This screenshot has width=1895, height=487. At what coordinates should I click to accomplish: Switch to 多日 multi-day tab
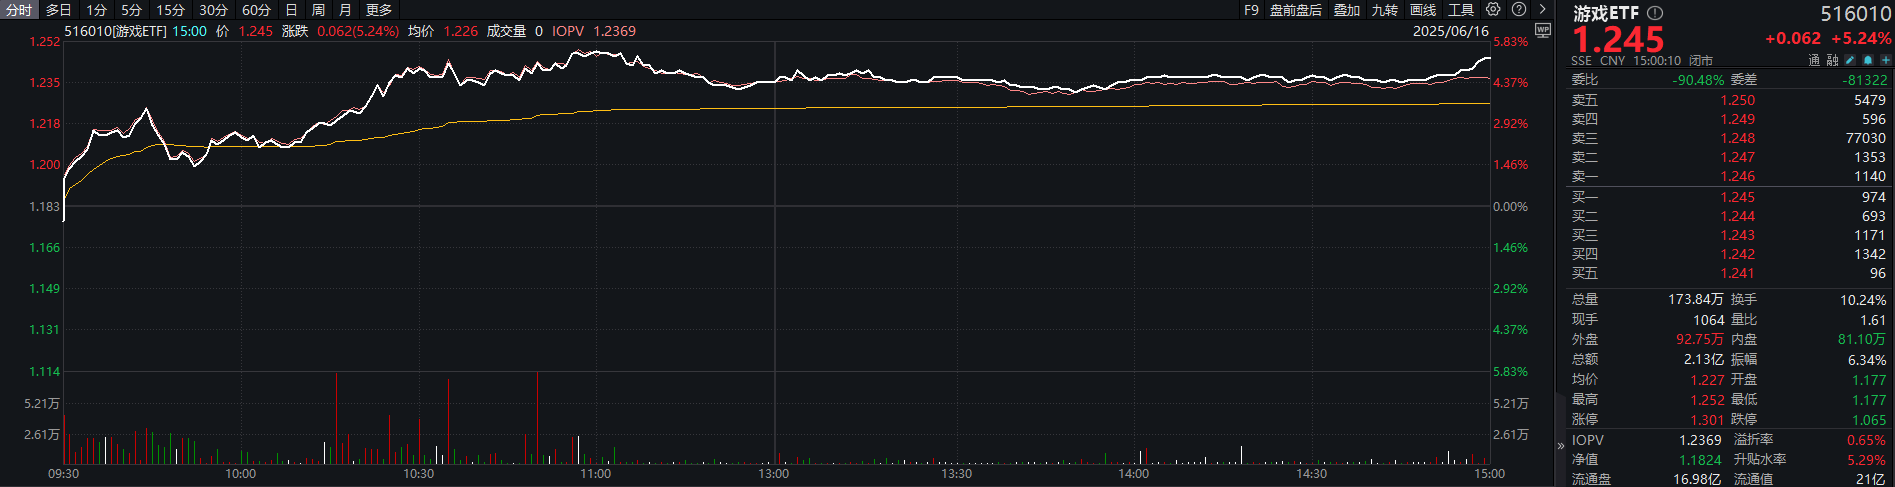click(59, 10)
